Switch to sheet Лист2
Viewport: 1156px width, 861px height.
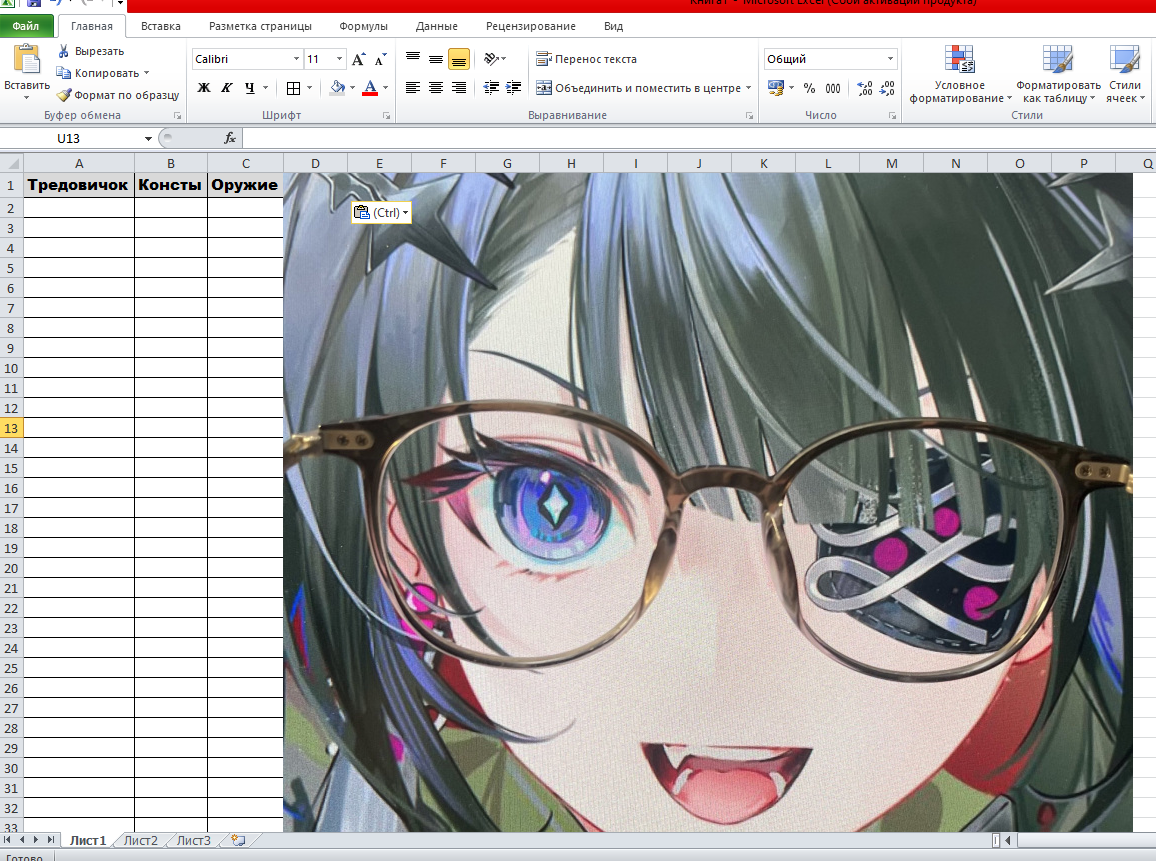click(141, 840)
